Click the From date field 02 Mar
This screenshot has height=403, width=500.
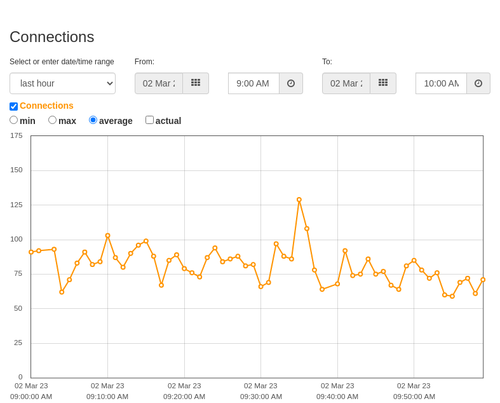click(159, 83)
